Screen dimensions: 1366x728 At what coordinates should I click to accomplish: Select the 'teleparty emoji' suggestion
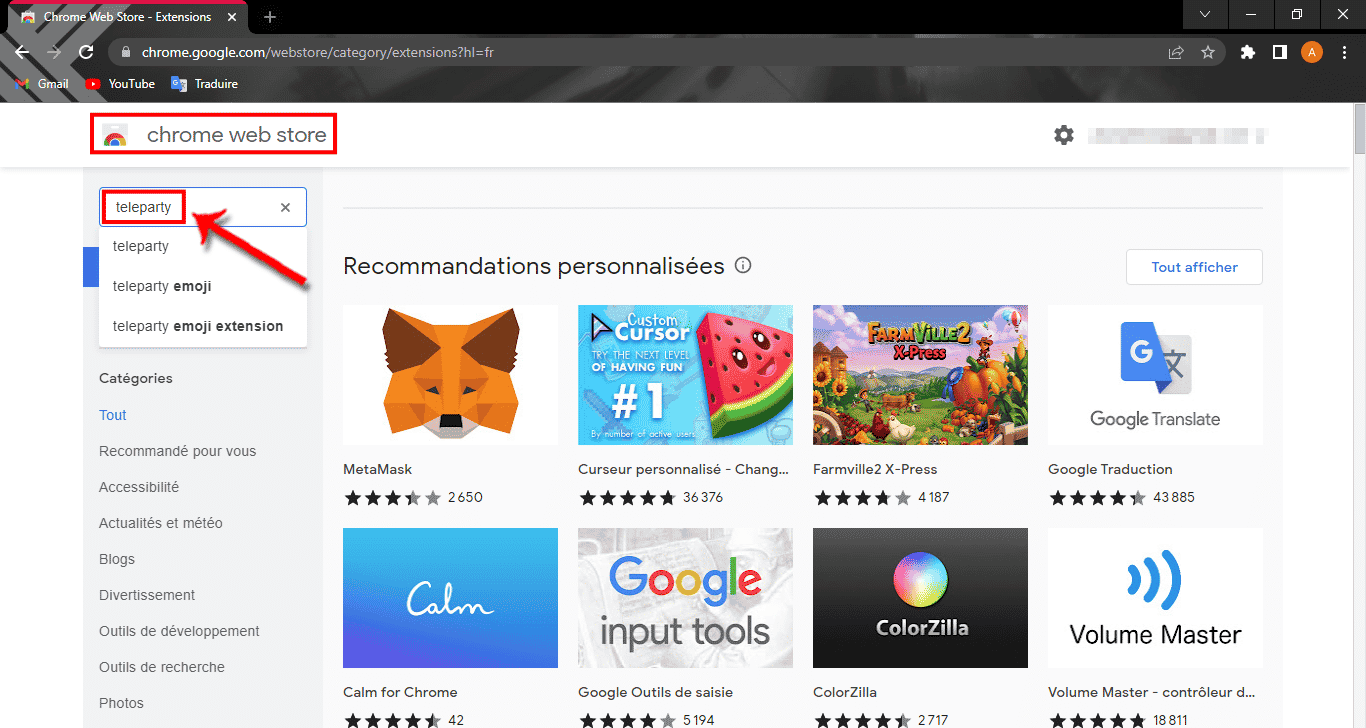(203, 286)
